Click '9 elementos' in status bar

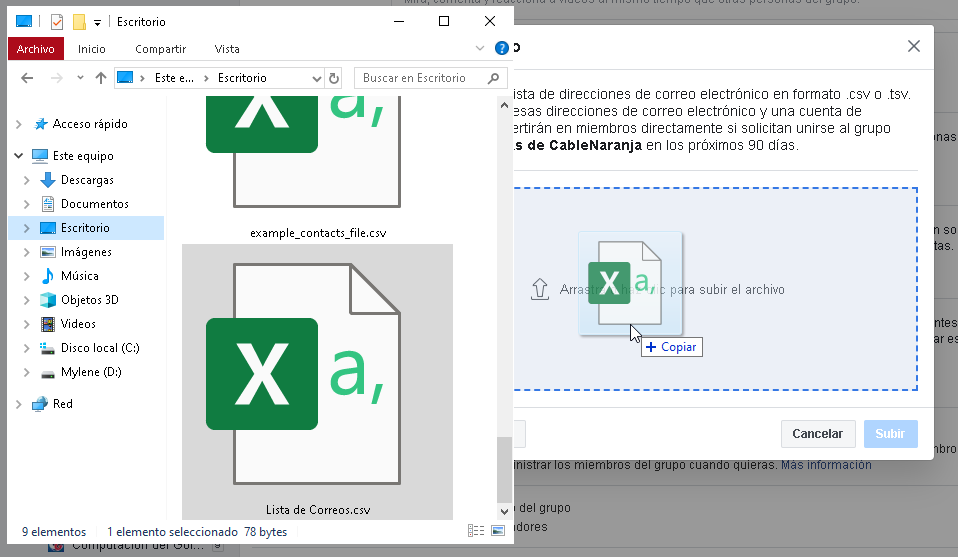(54, 532)
